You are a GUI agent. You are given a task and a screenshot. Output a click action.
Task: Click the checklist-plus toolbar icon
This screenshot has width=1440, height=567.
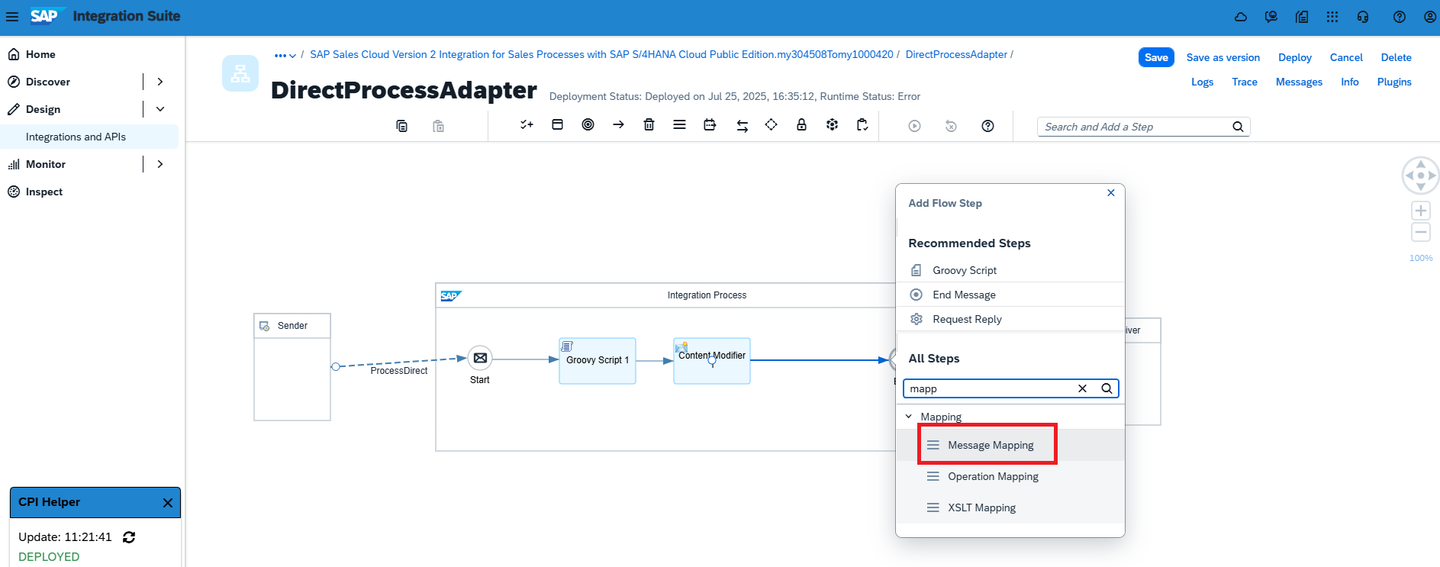coord(527,125)
